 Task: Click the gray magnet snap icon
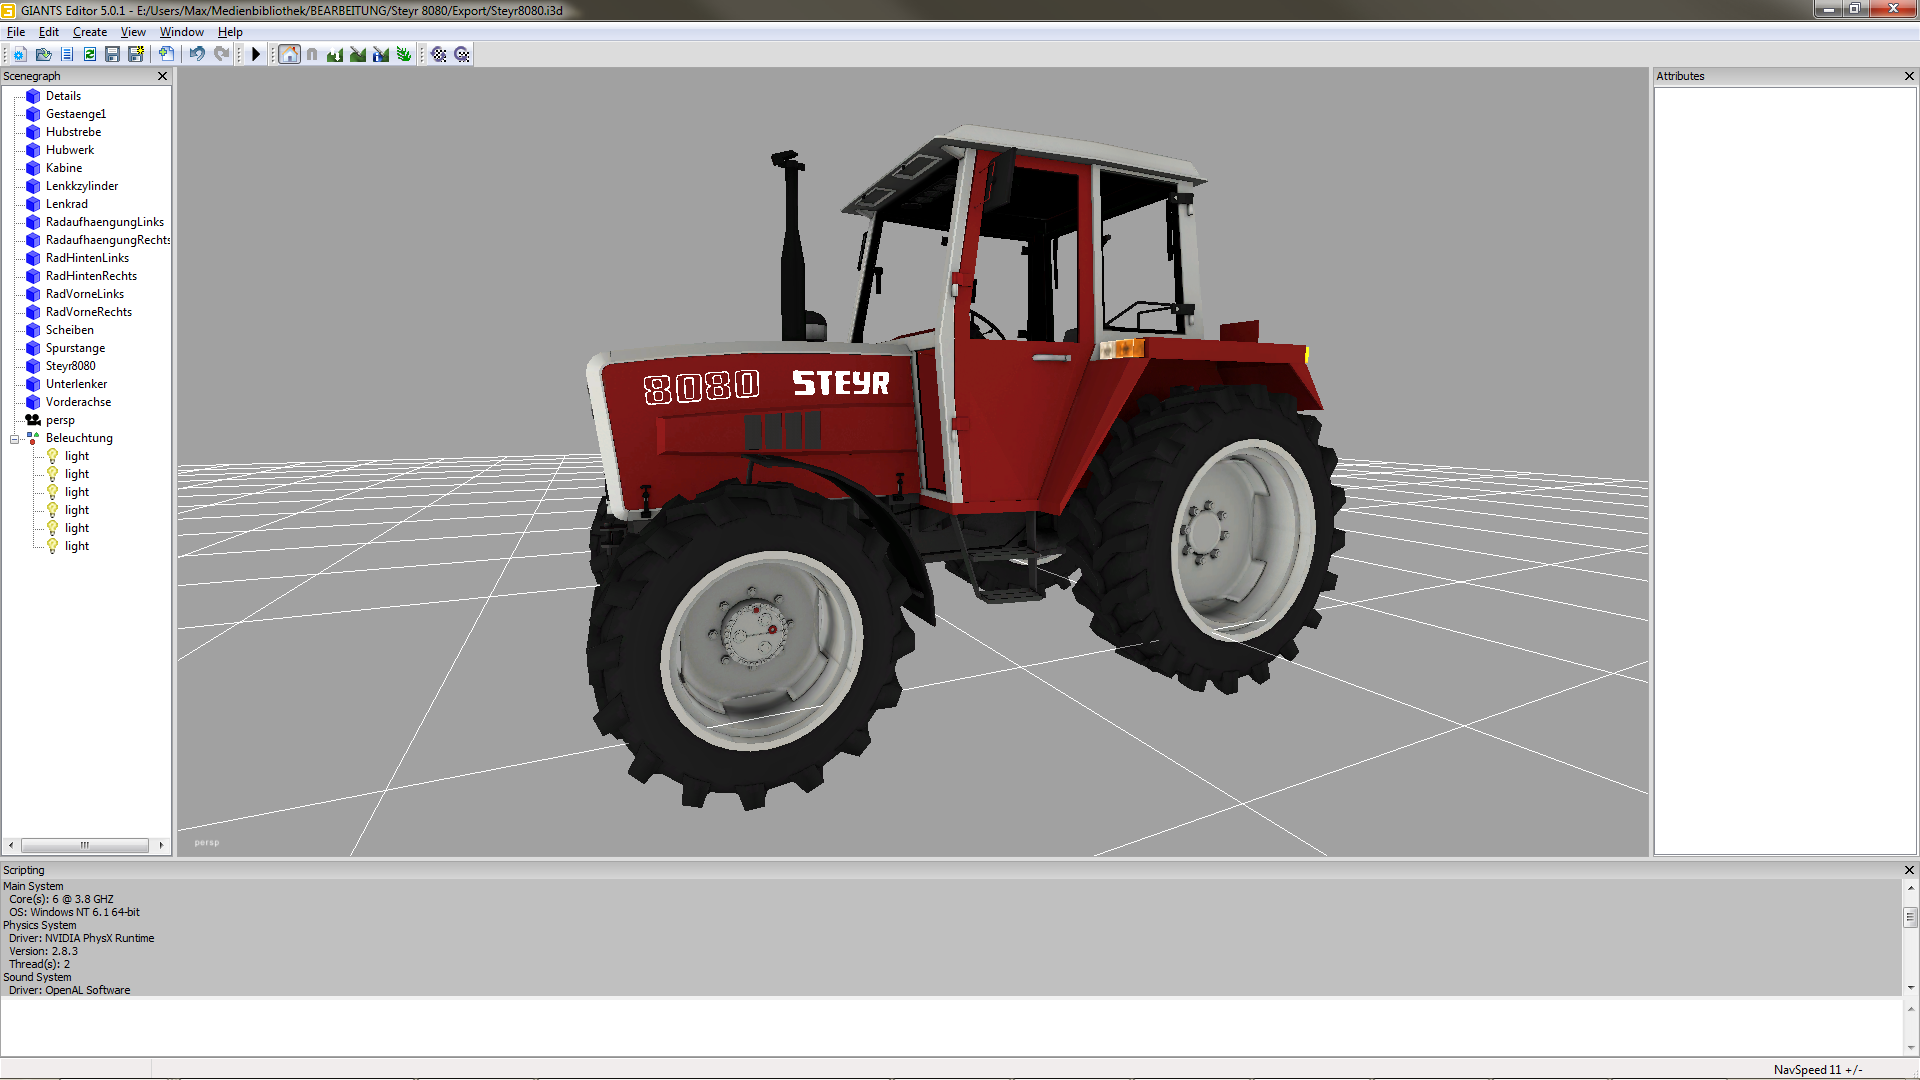point(312,54)
